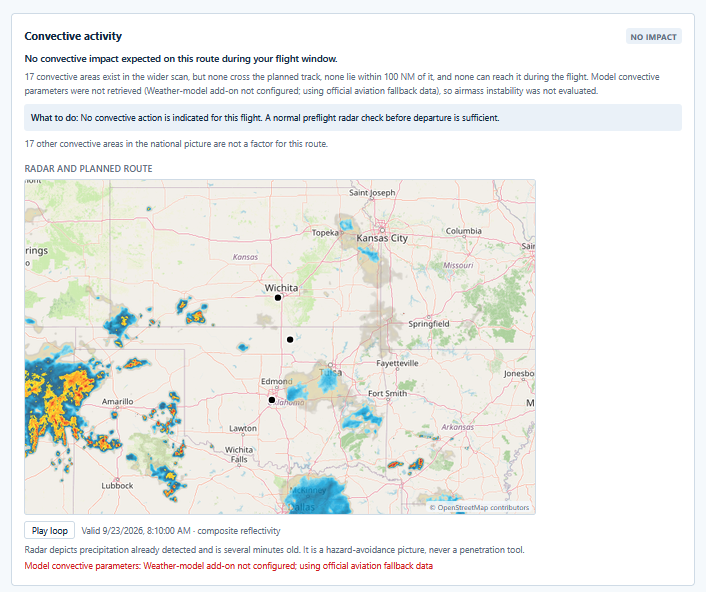Click the Kansas City label on map
Screen dimensions: 706x592
coord(382,238)
